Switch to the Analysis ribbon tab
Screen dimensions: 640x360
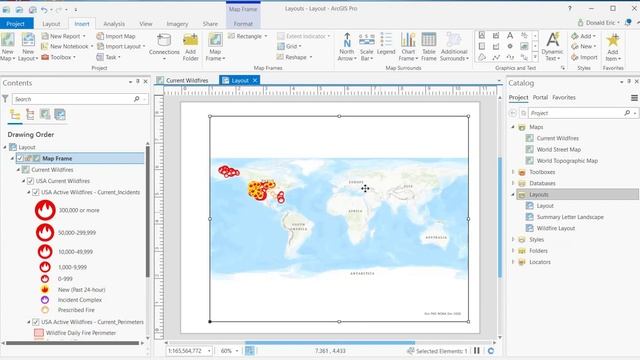click(114, 24)
